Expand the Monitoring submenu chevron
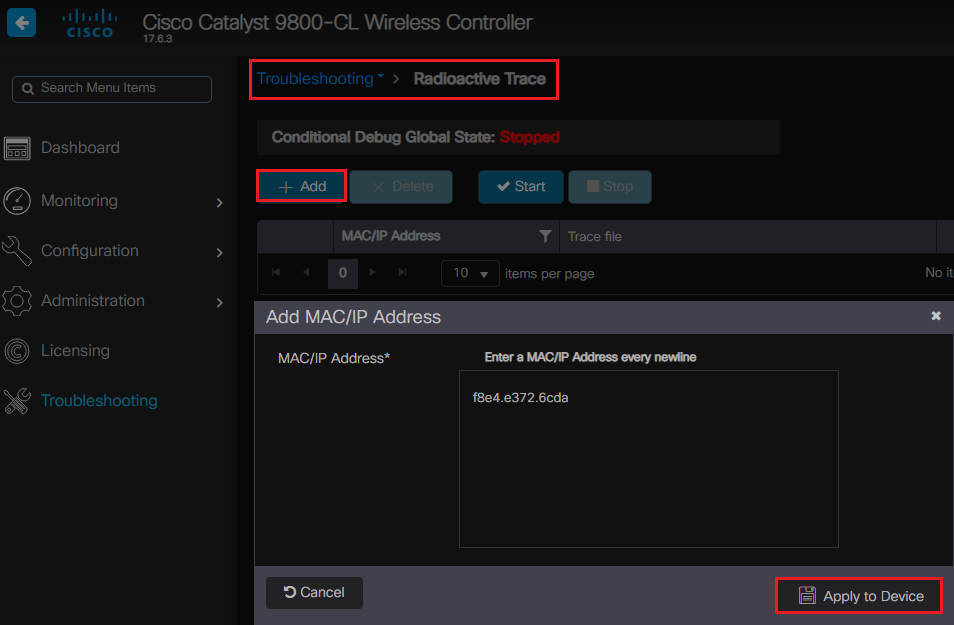954x625 pixels. [x=219, y=203]
